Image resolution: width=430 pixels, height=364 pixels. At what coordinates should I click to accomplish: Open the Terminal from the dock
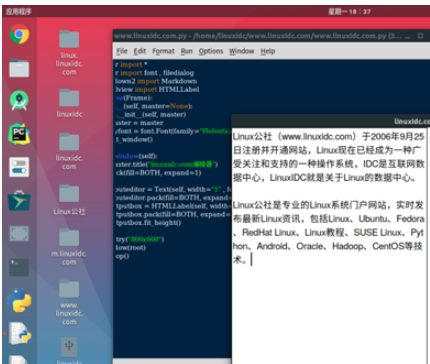pos(19,267)
